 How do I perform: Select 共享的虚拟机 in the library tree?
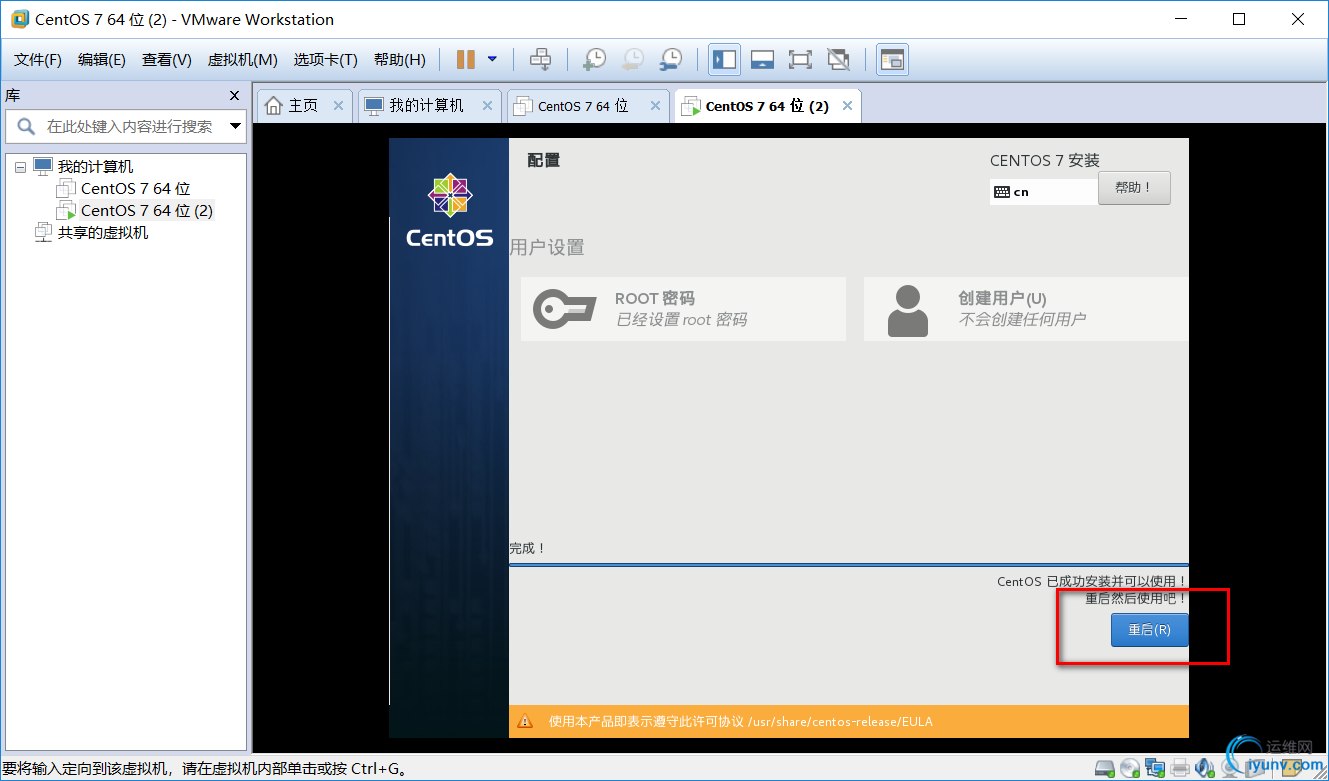(103, 233)
